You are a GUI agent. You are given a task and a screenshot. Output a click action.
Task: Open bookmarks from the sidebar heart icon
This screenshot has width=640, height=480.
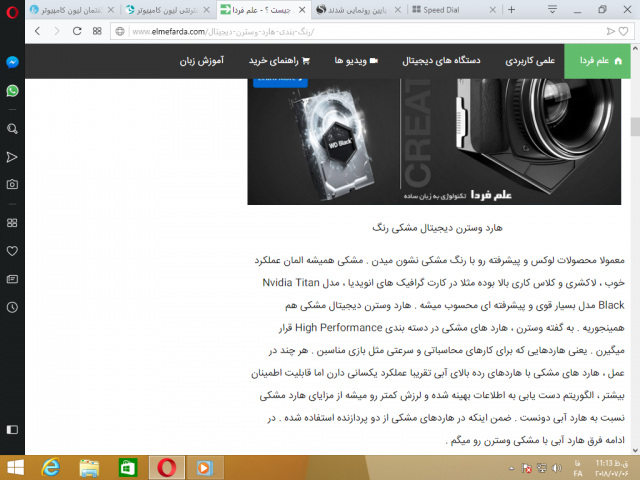[x=12, y=251]
